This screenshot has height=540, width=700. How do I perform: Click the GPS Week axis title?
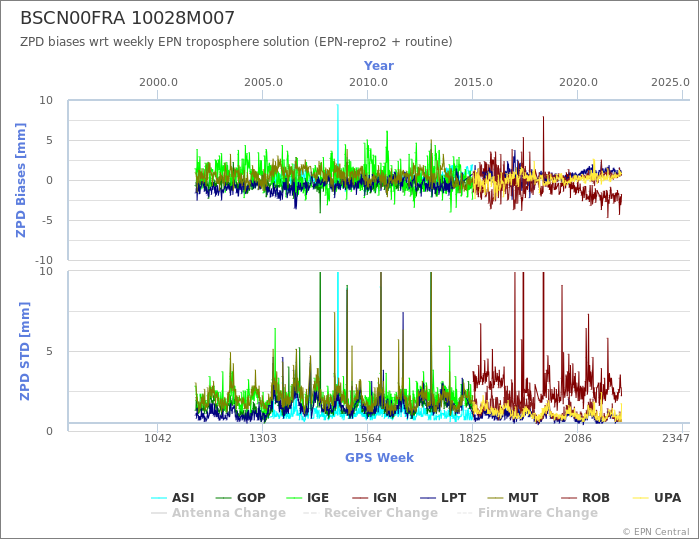[x=379, y=457]
